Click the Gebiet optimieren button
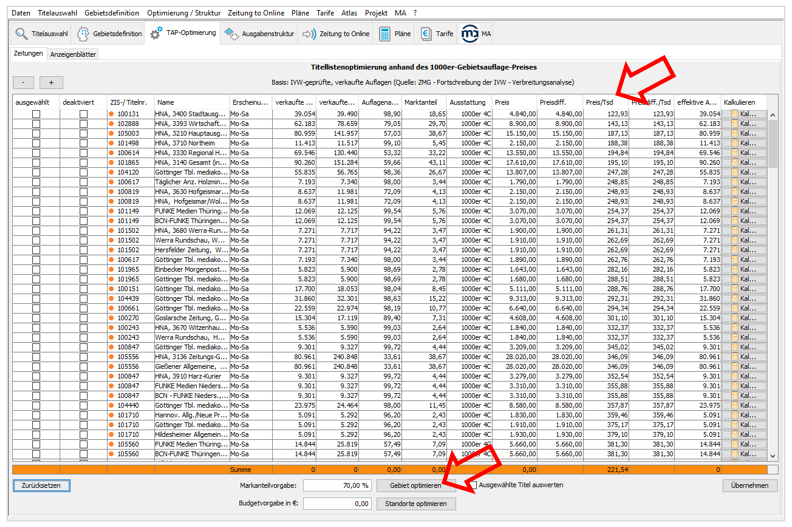This screenshot has width=792, height=527. [409, 485]
